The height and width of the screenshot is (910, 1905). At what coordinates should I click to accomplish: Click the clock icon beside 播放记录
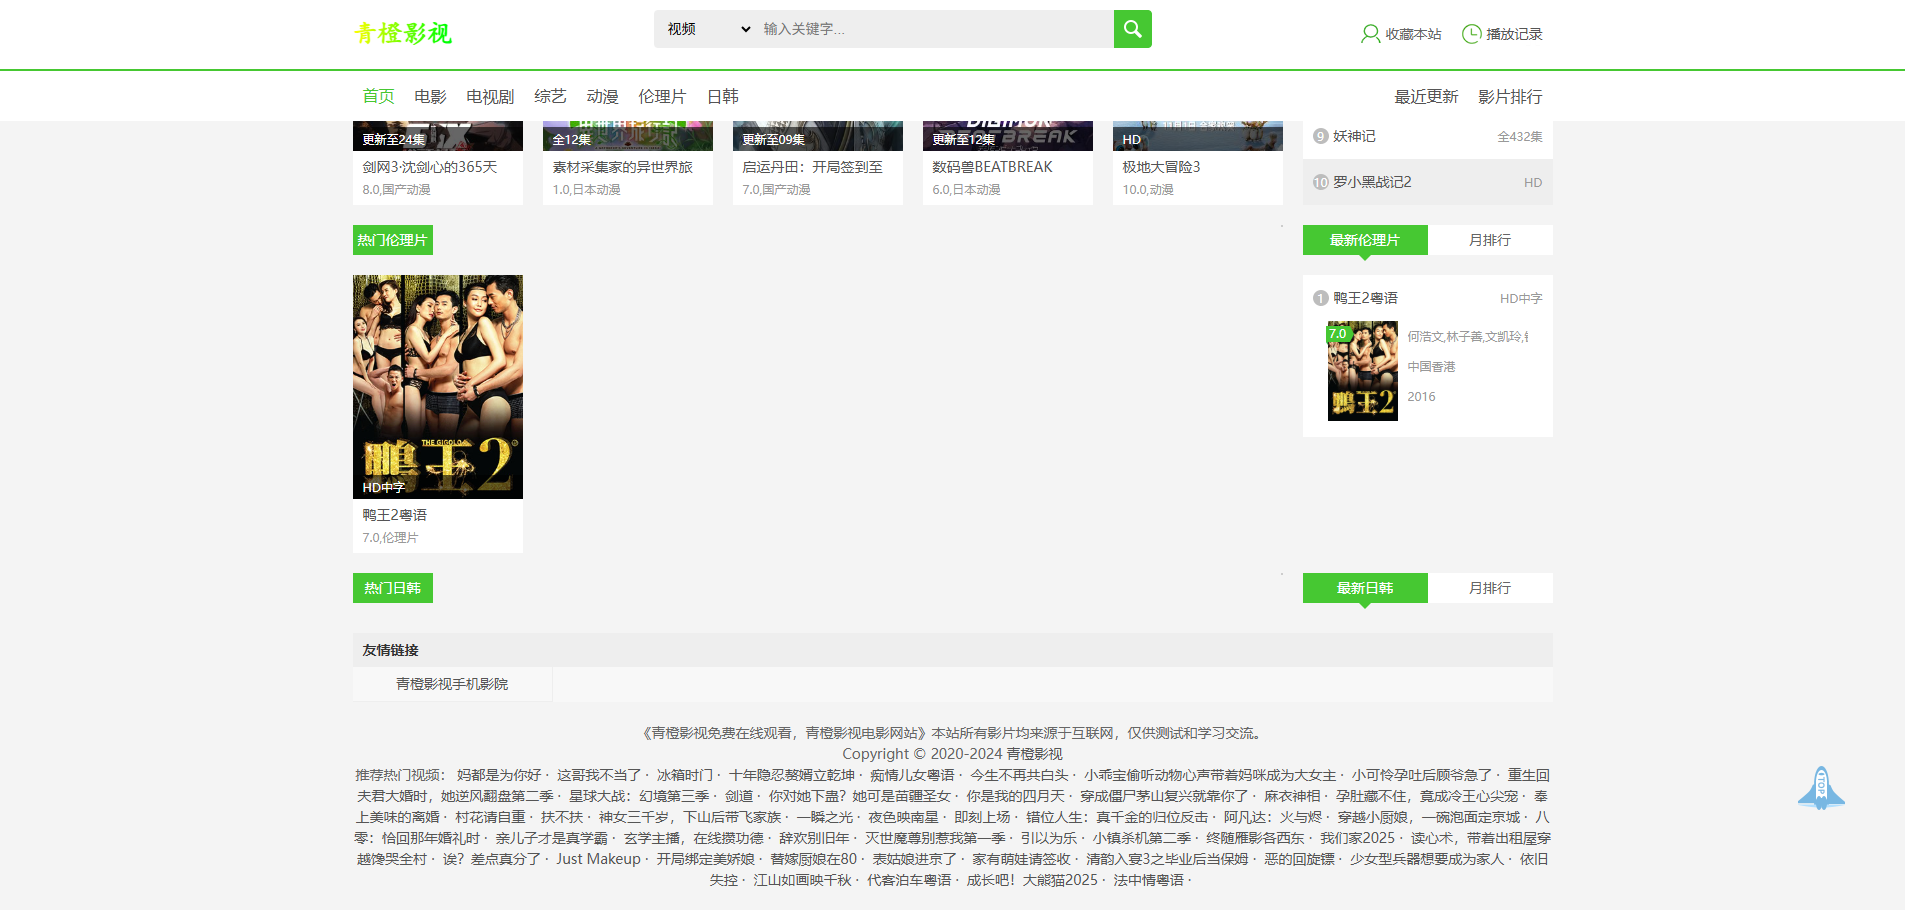1471,34
